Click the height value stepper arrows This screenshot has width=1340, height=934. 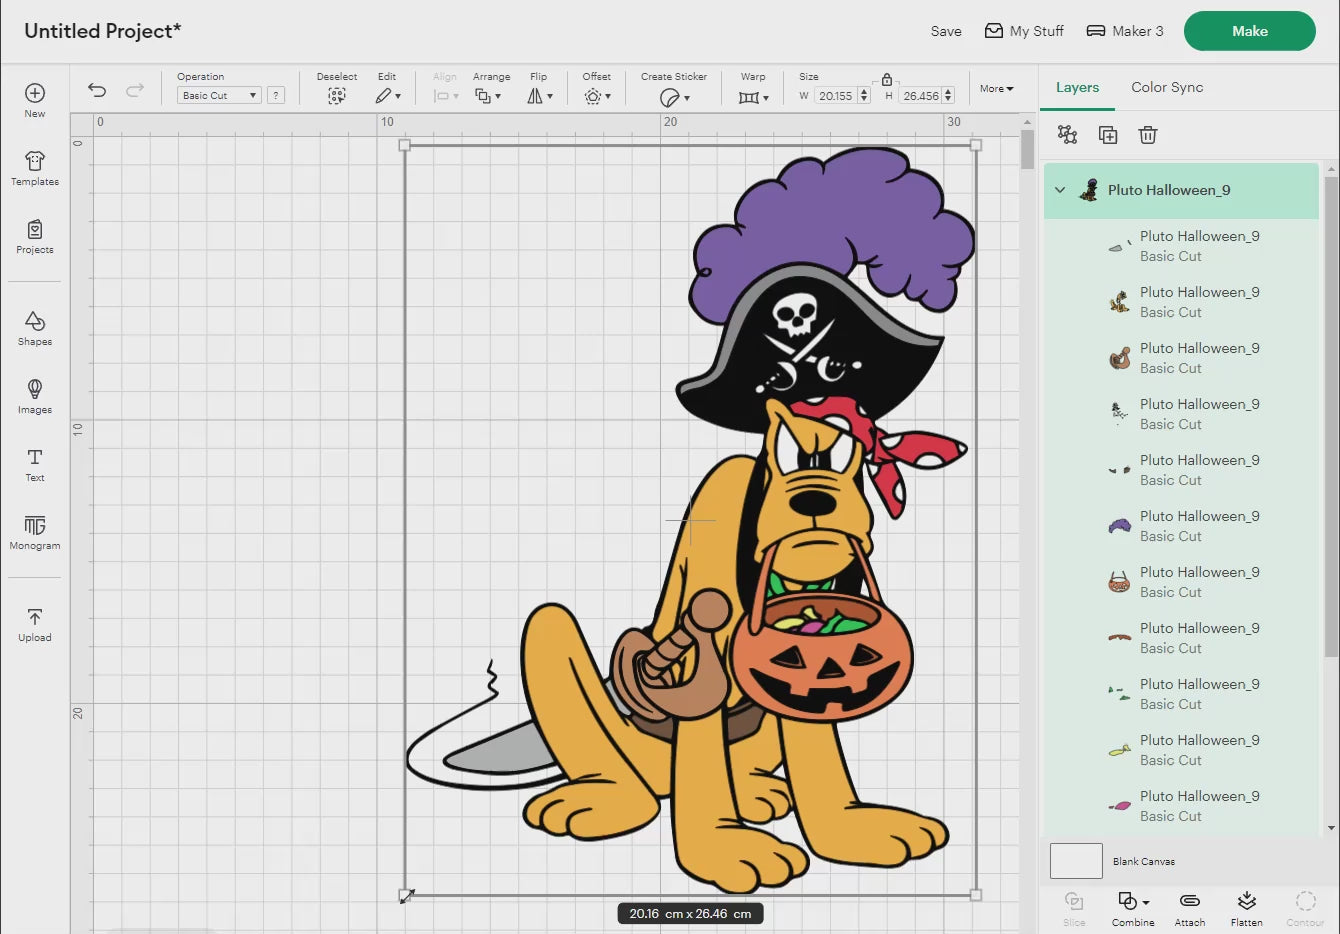(948, 96)
